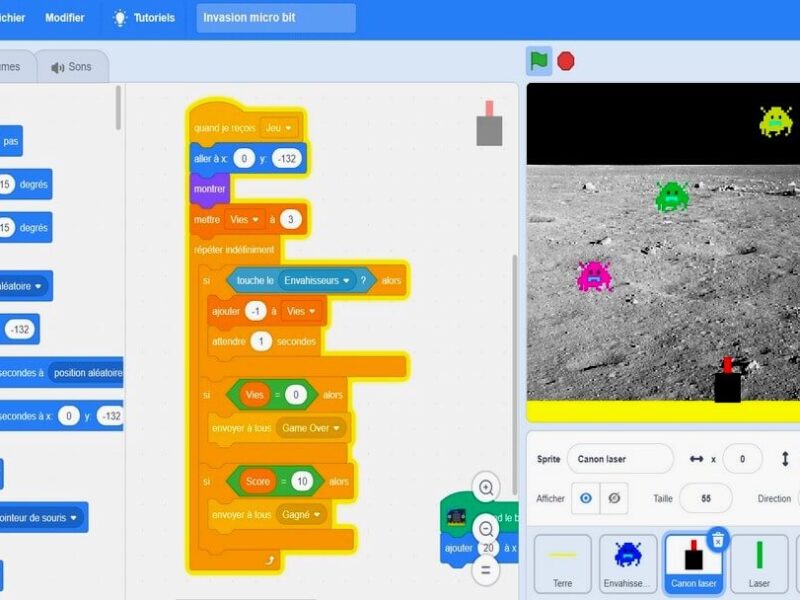Open the Tutoriels lightbulb menu
This screenshot has width=800, height=600.
[x=144, y=18]
